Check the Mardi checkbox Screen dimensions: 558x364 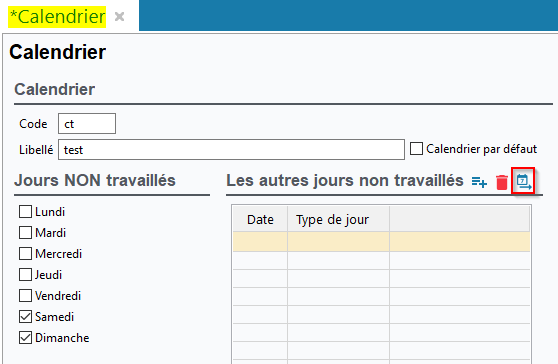(25, 232)
